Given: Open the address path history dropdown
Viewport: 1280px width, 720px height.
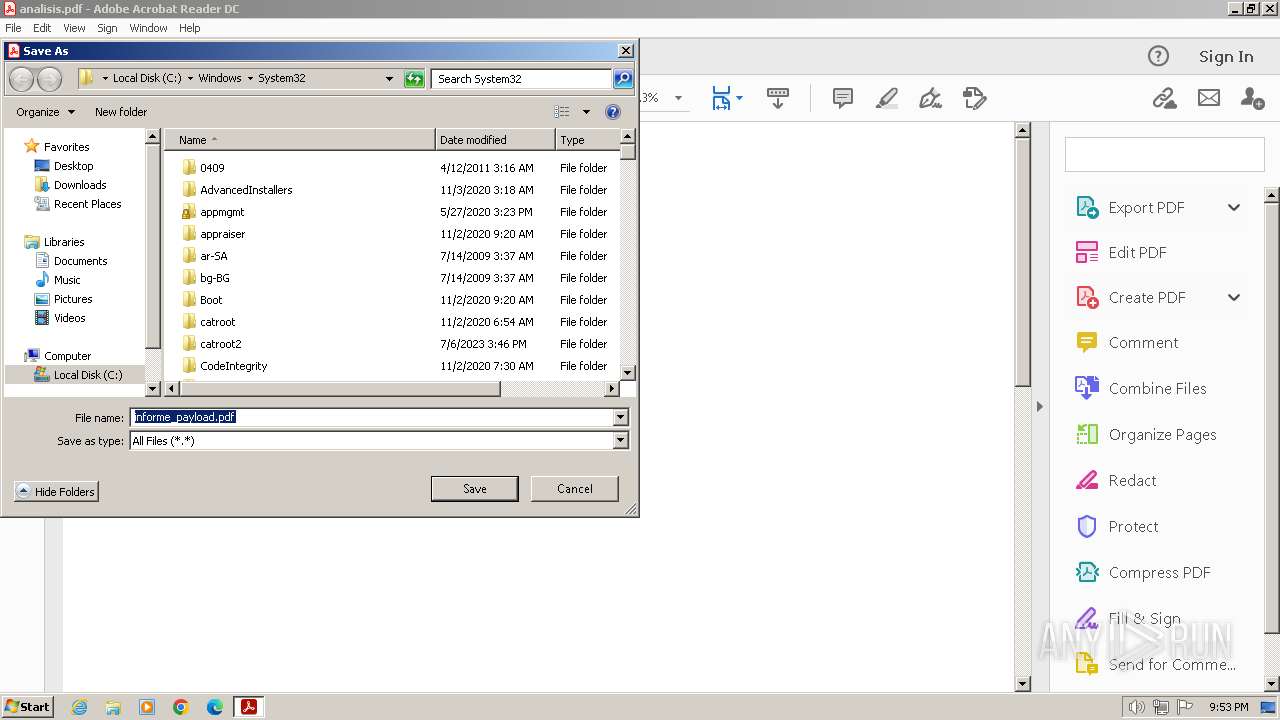Looking at the screenshot, I should pyautogui.click(x=389, y=78).
